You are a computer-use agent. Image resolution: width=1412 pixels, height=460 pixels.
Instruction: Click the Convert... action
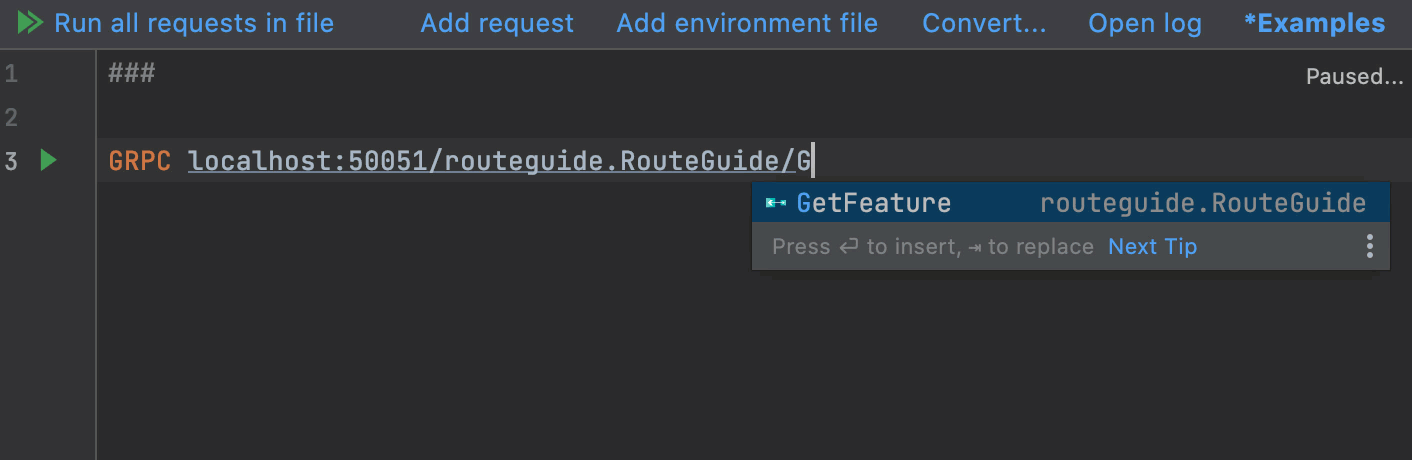984,23
